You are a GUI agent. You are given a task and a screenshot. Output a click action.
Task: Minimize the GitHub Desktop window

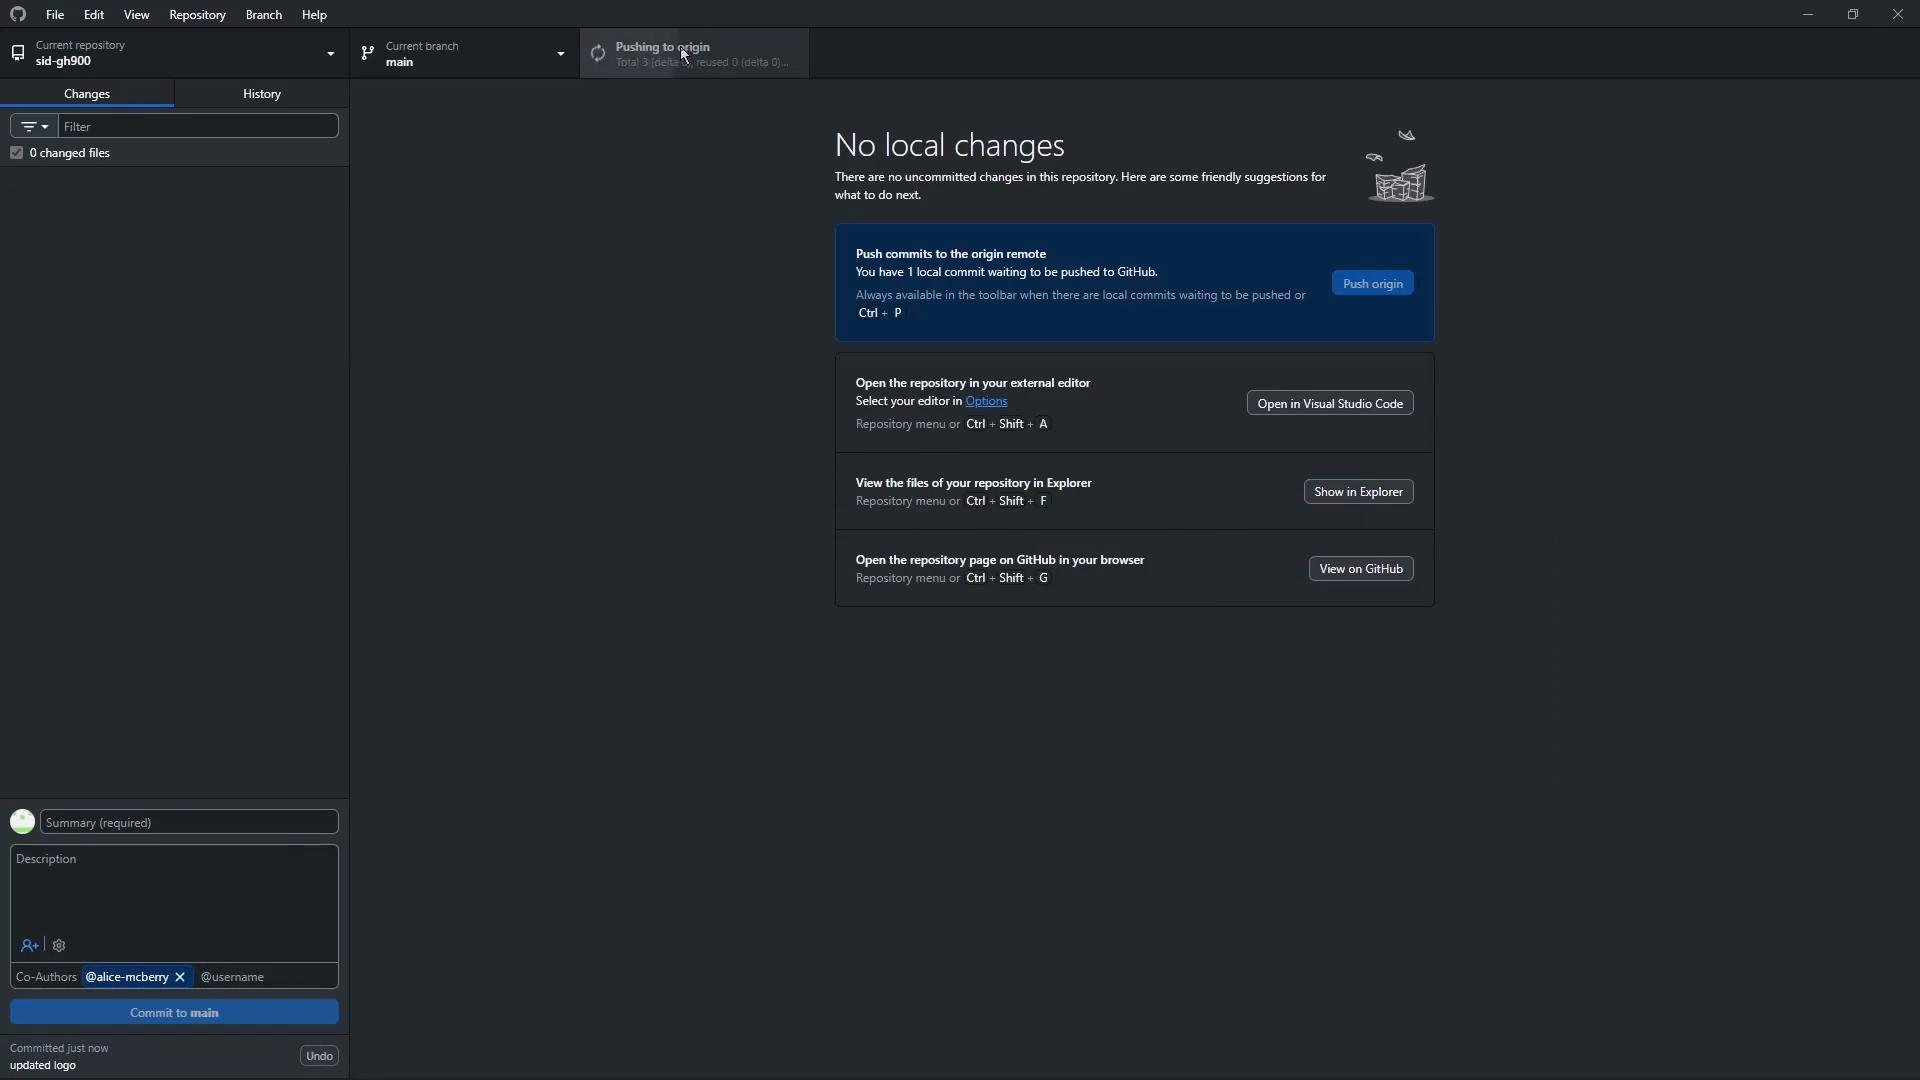pyautogui.click(x=1807, y=14)
